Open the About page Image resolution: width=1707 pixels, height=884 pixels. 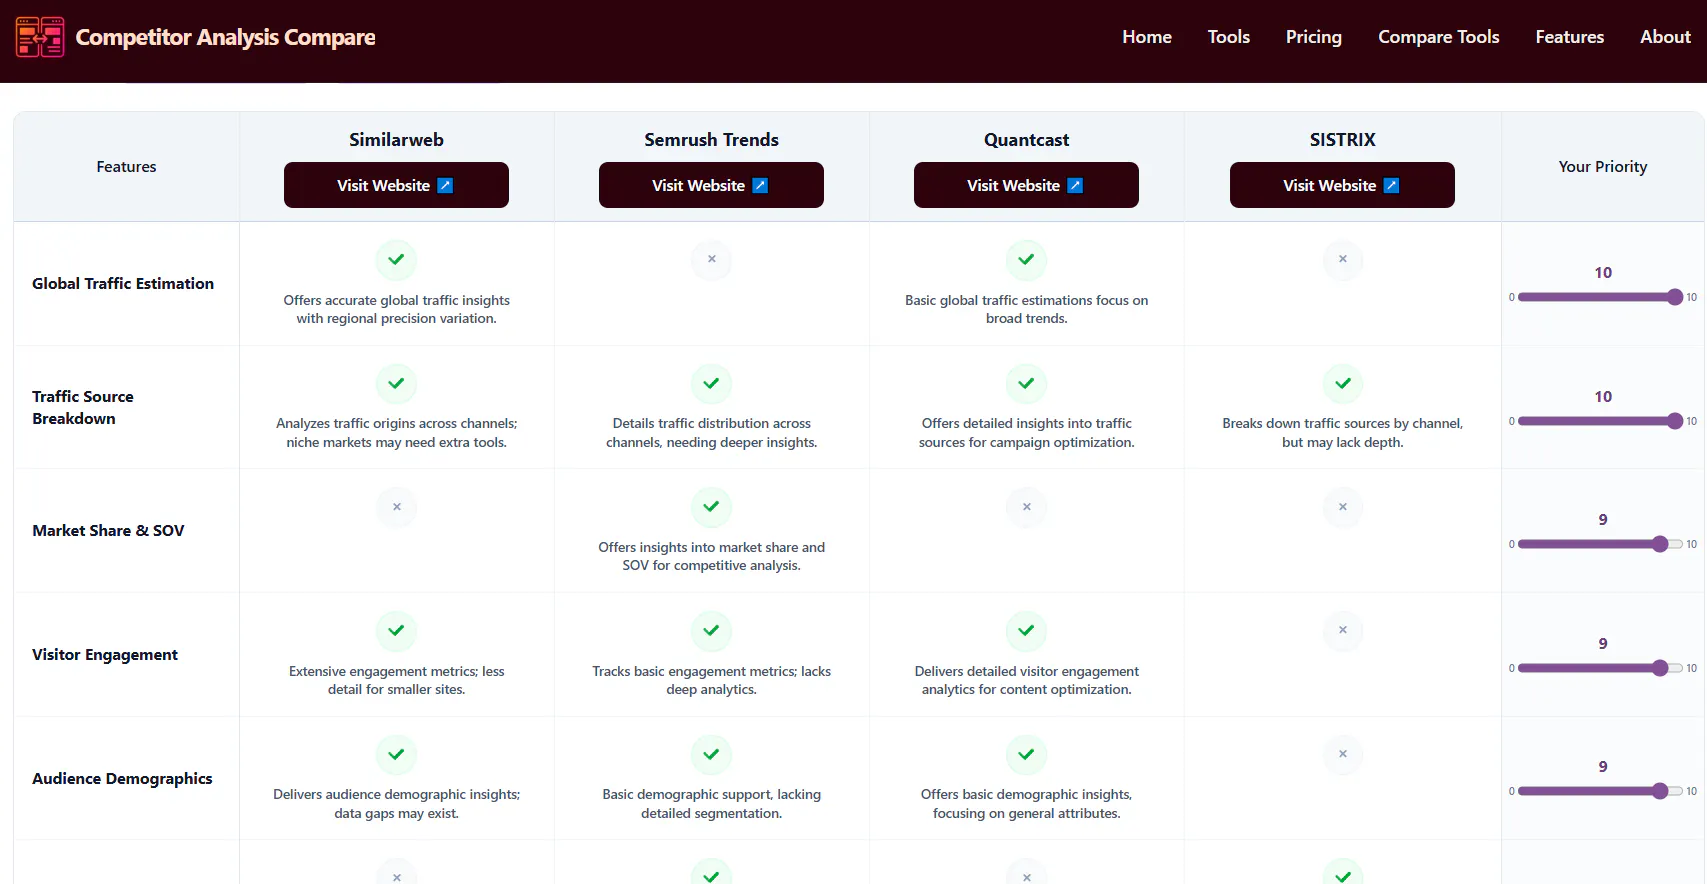[x=1665, y=37]
